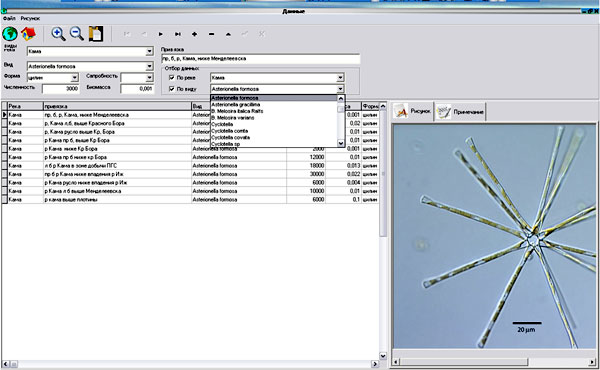This screenshot has height=370, width=600.
Task: Click biomass cell 0,013
Action: click(x=353, y=165)
